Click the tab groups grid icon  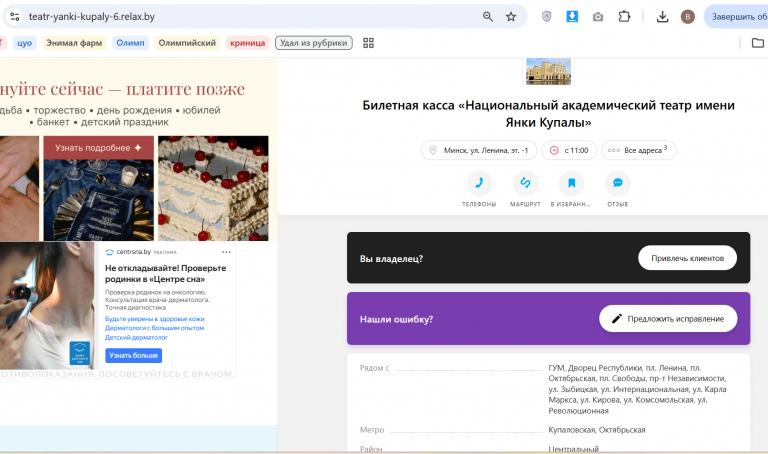point(368,43)
